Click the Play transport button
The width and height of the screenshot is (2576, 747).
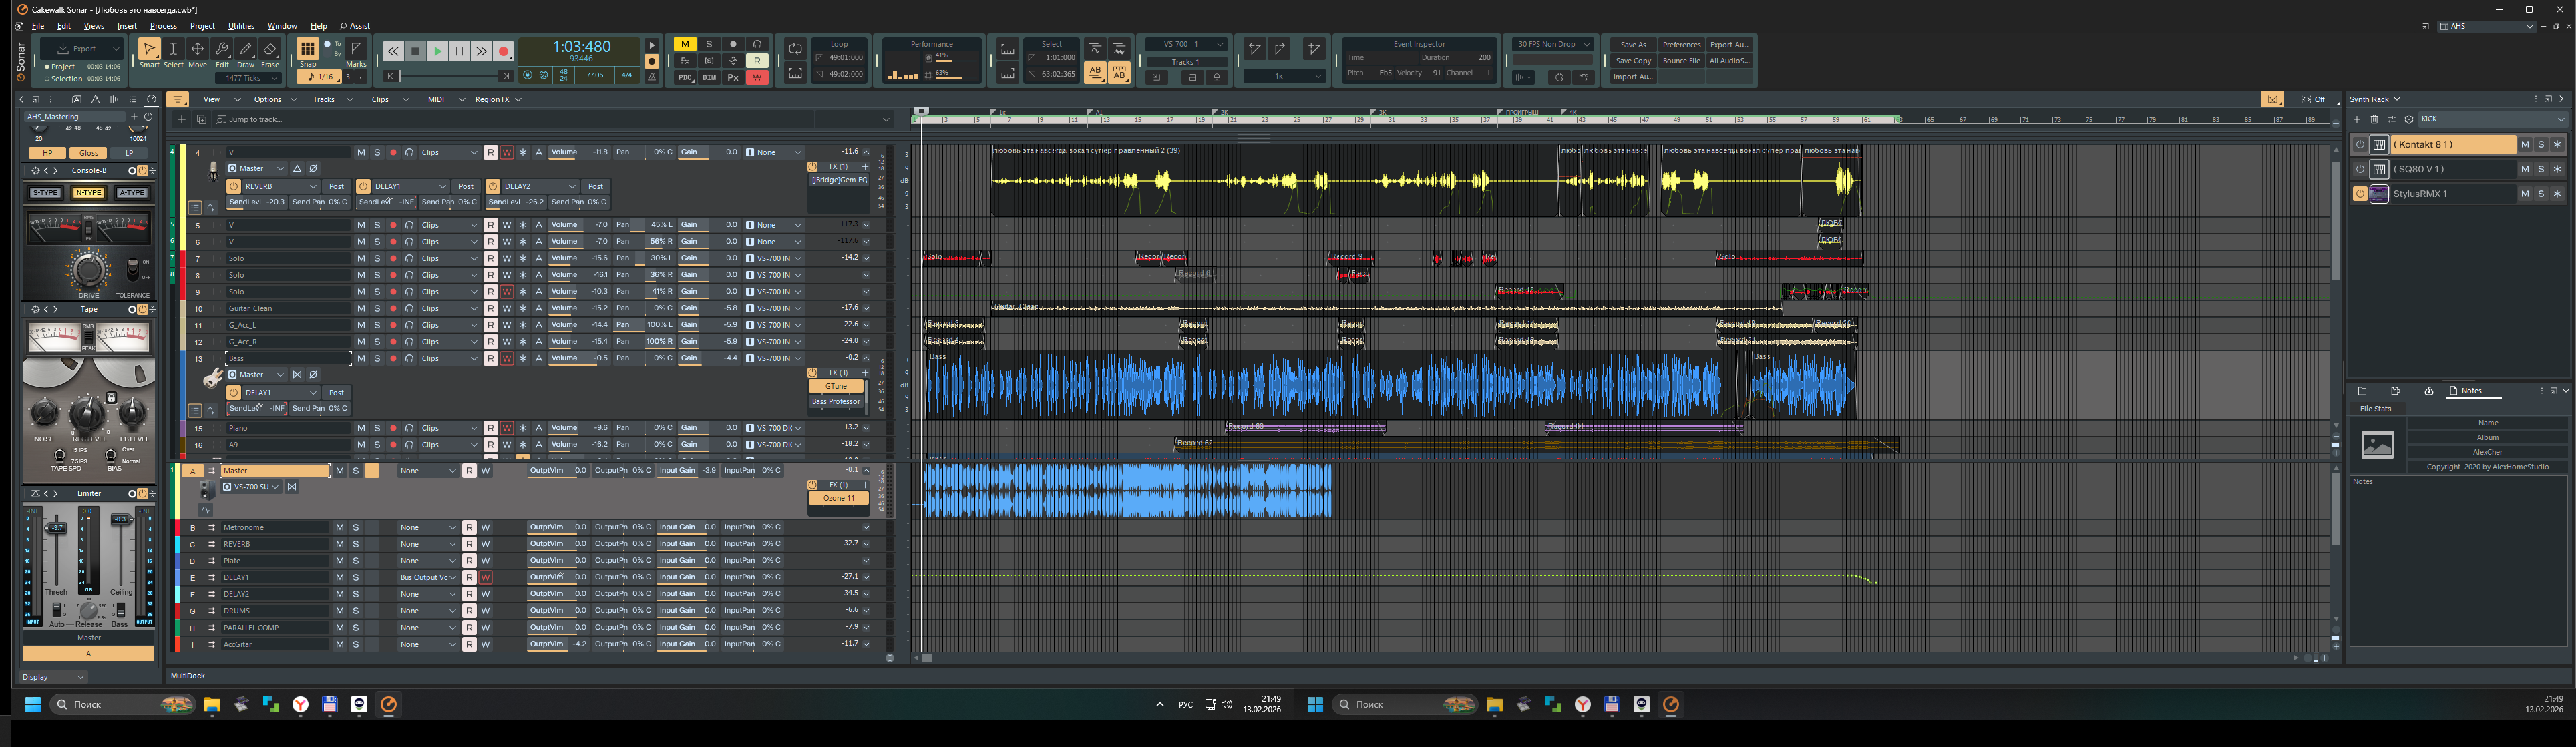click(x=437, y=51)
